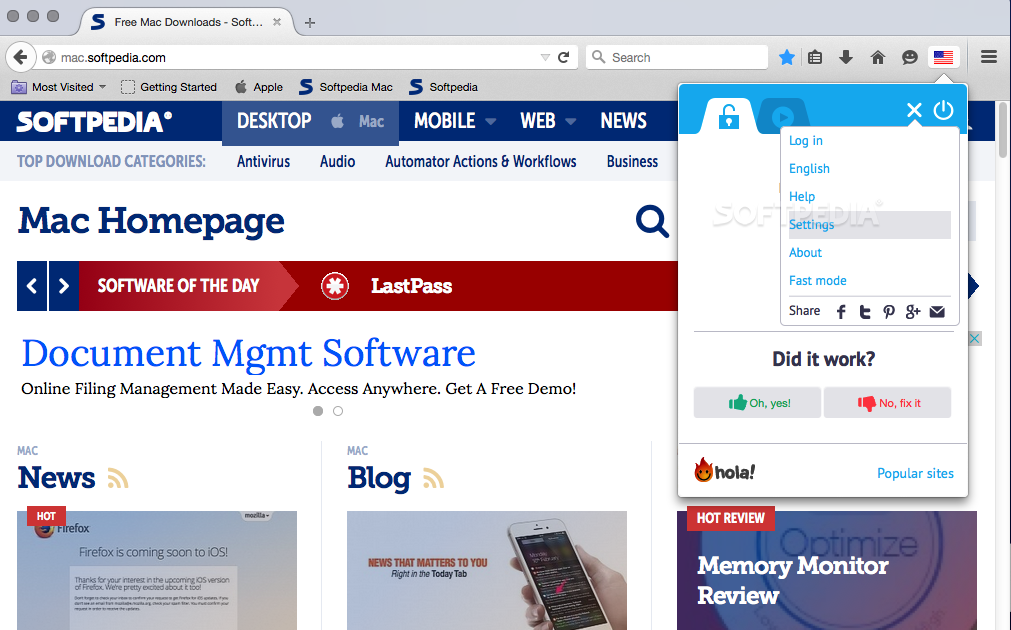Open the Softpedia bookmark
Image resolution: width=1011 pixels, height=630 pixels.
[x=444, y=87]
